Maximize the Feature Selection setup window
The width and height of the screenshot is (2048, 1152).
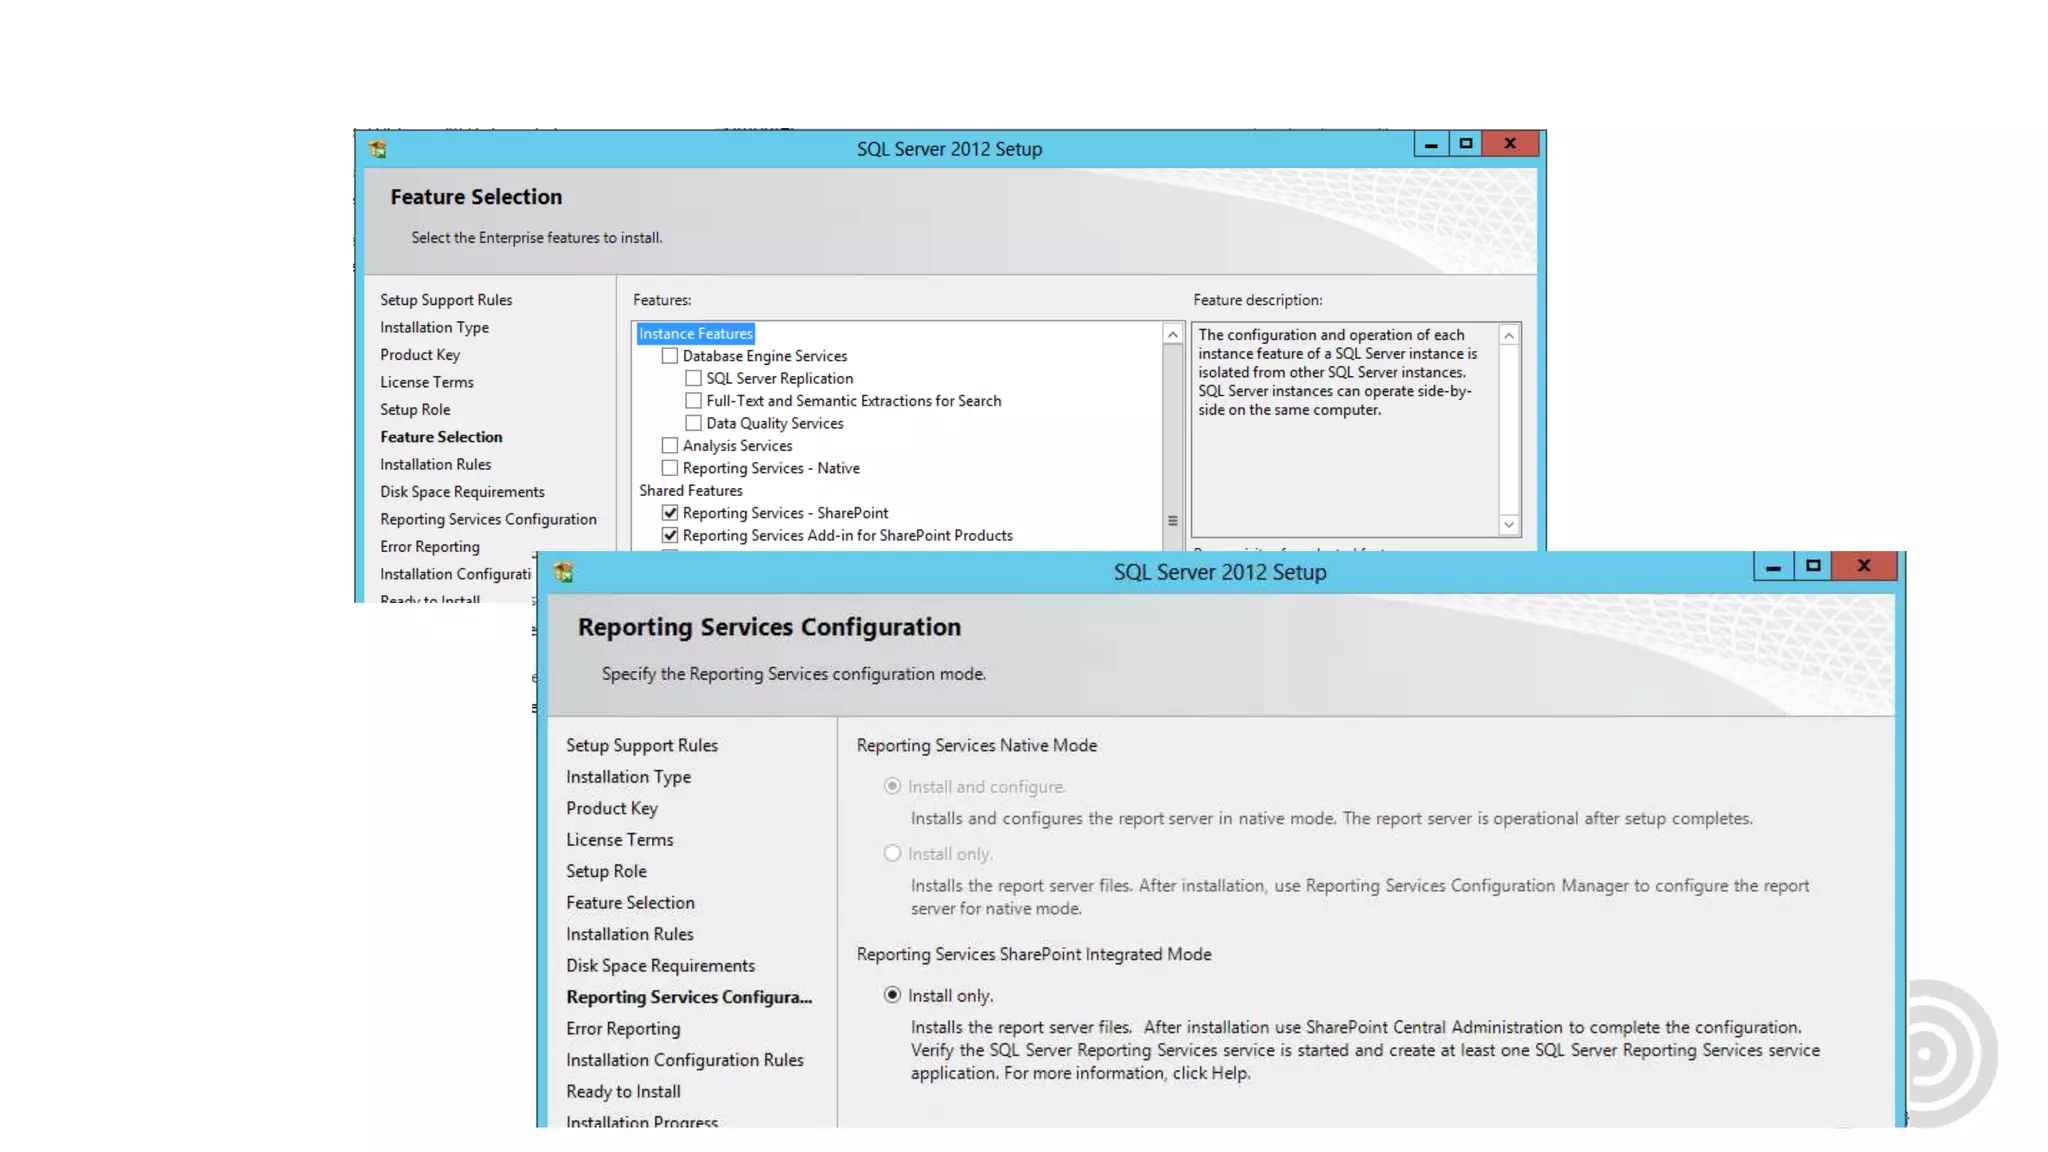(x=1466, y=144)
